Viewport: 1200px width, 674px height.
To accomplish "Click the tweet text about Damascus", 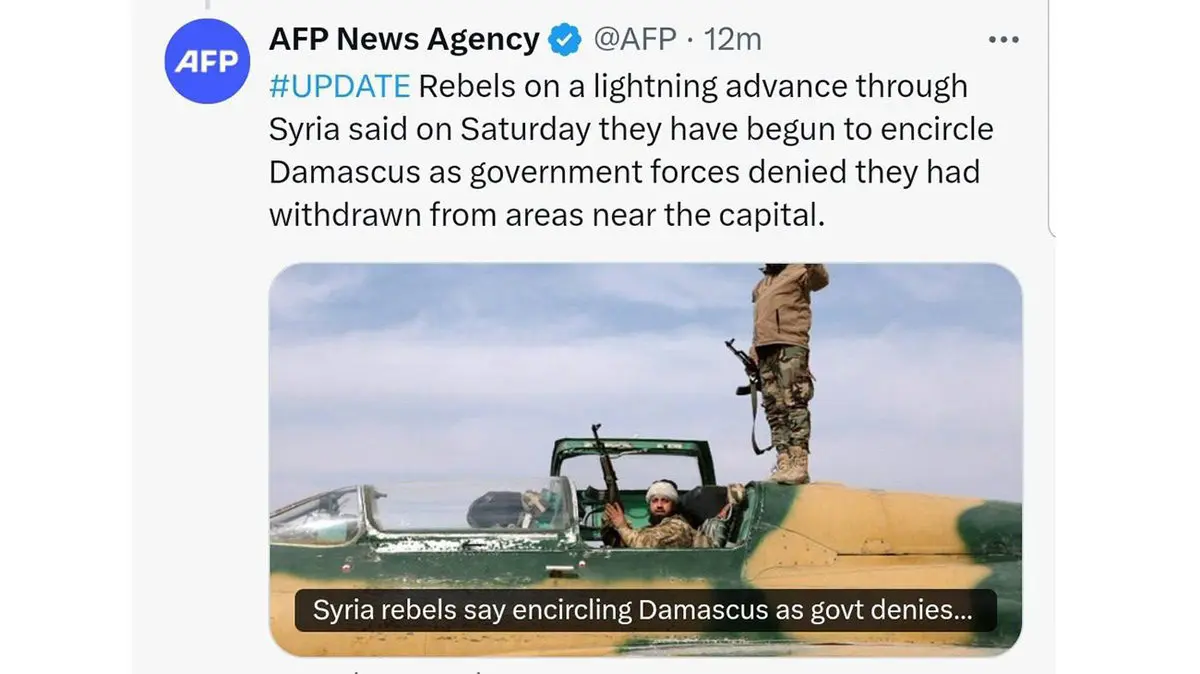I will (x=630, y=150).
